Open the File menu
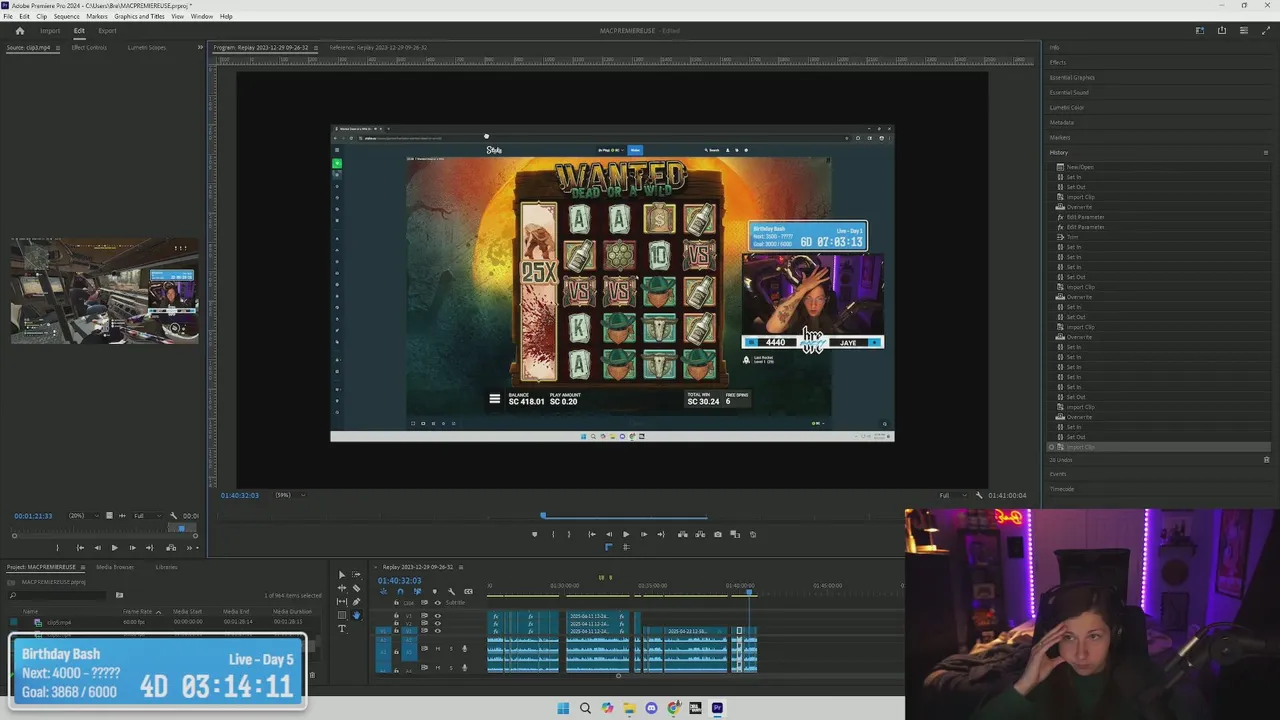1280x720 pixels. [8, 16]
